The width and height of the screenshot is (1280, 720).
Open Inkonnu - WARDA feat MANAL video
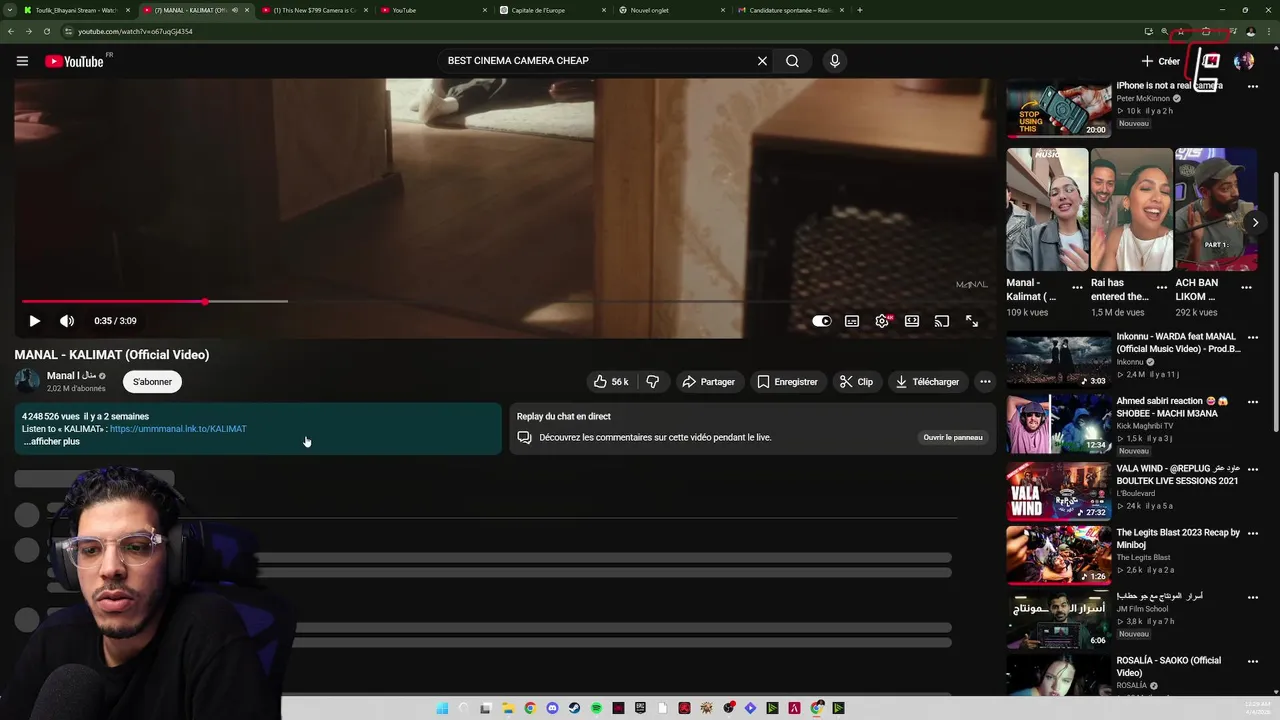1178,343
